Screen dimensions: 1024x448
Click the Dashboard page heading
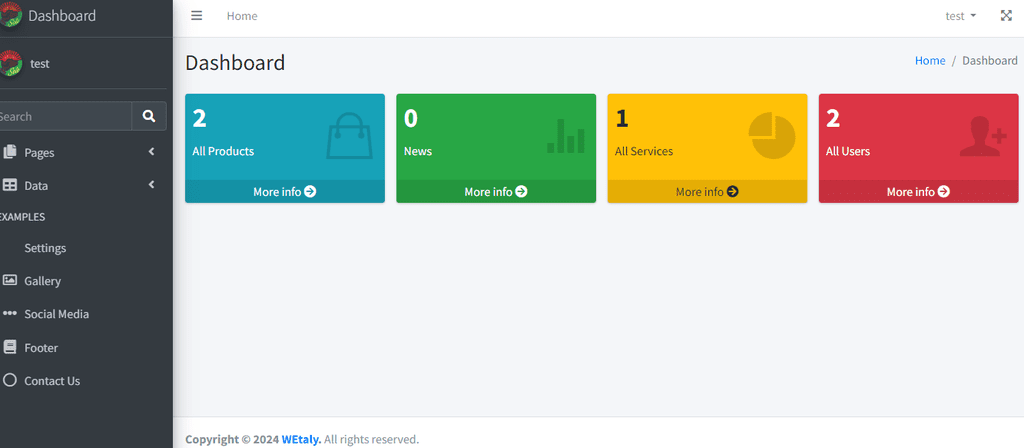click(x=235, y=63)
